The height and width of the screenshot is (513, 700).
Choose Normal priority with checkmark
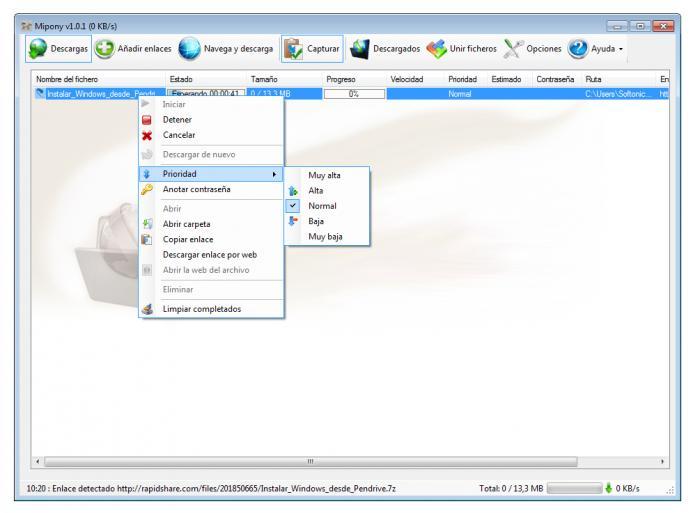click(322, 205)
